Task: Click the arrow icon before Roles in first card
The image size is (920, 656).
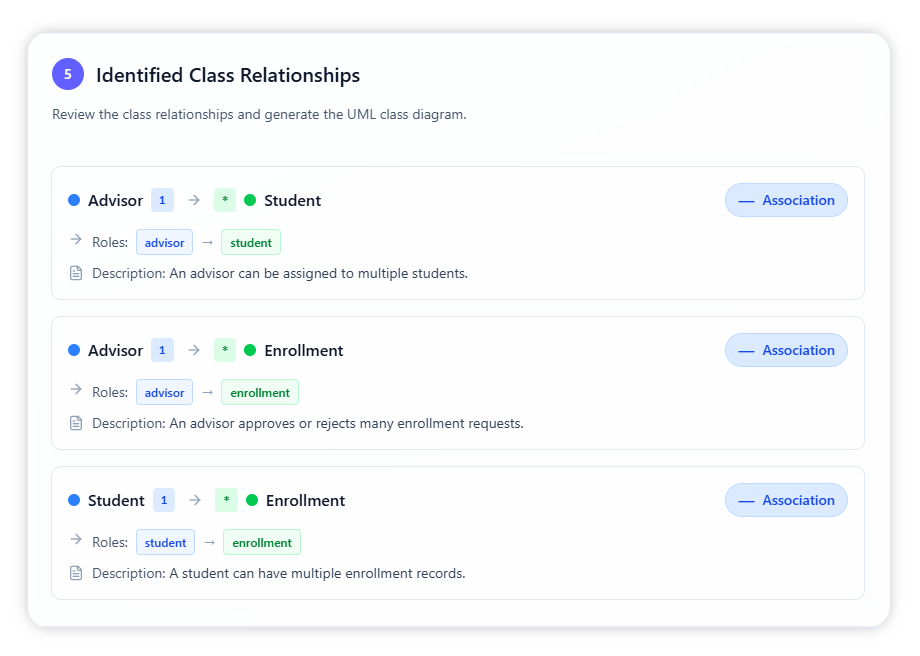Action: [76, 240]
